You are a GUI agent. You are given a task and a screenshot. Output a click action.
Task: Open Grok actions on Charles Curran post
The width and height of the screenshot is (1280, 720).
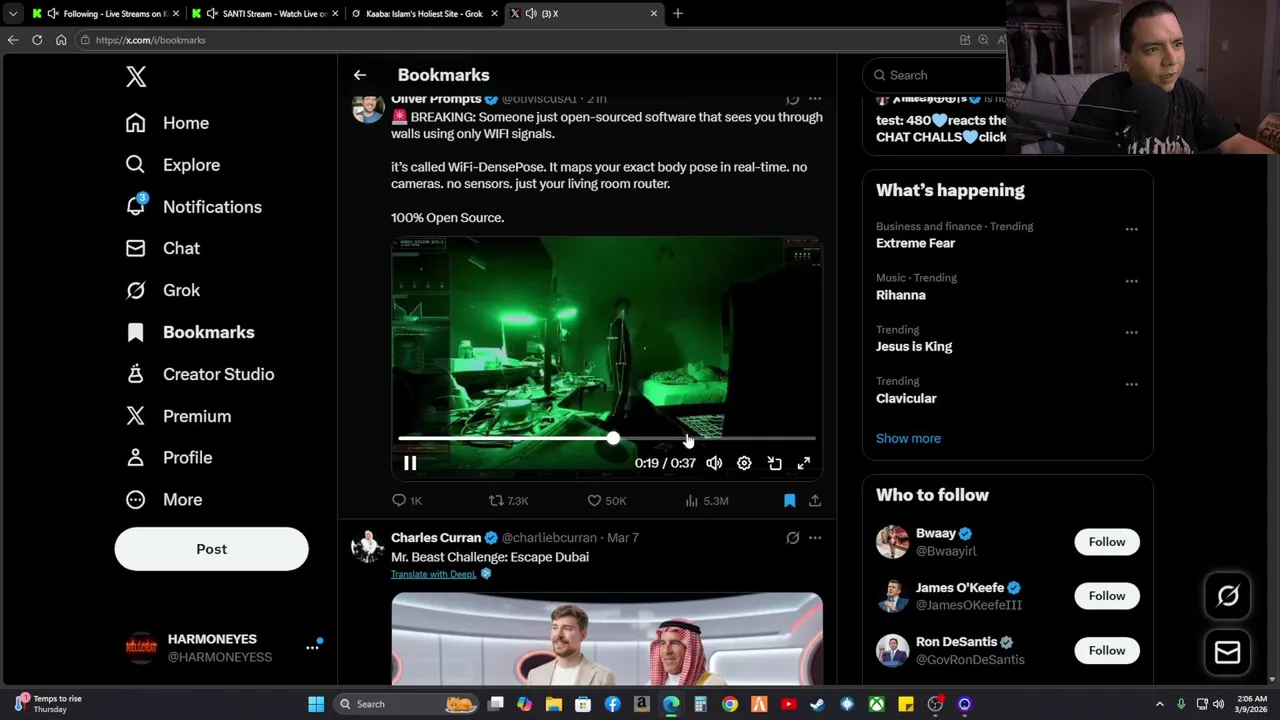[793, 538]
